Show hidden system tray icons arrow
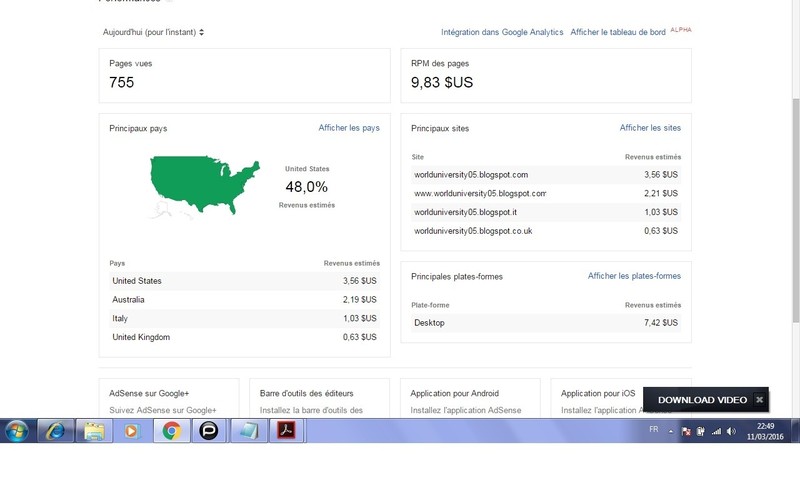Viewport: 800px width, 500px height. point(671,432)
